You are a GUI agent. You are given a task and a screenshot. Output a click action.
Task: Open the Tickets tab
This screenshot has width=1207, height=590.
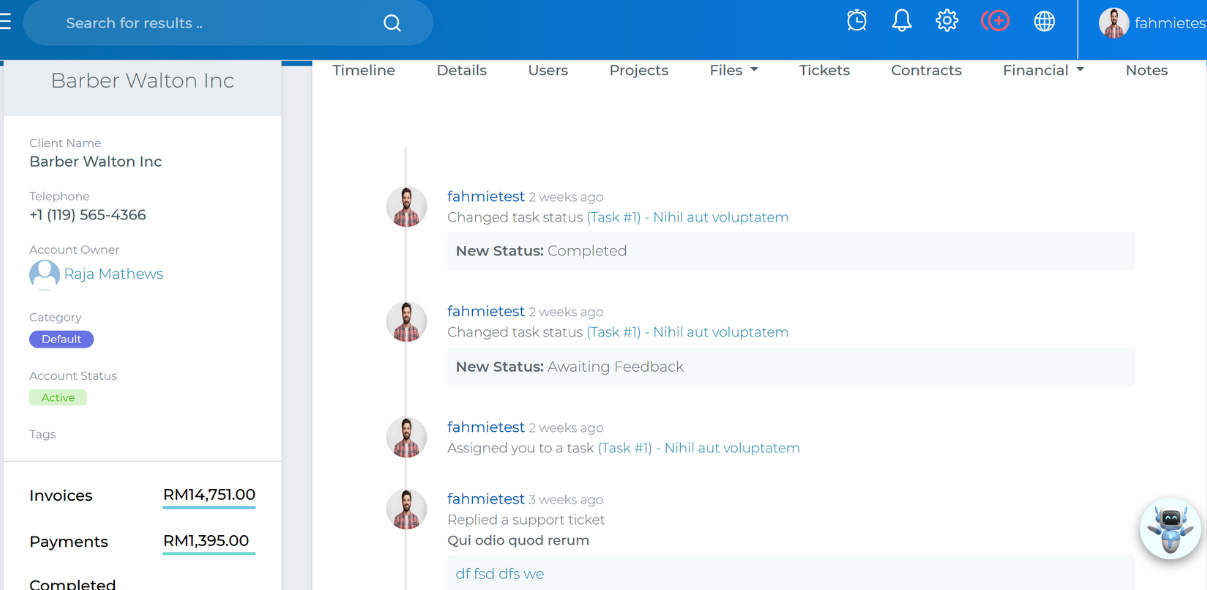pyautogui.click(x=825, y=70)
